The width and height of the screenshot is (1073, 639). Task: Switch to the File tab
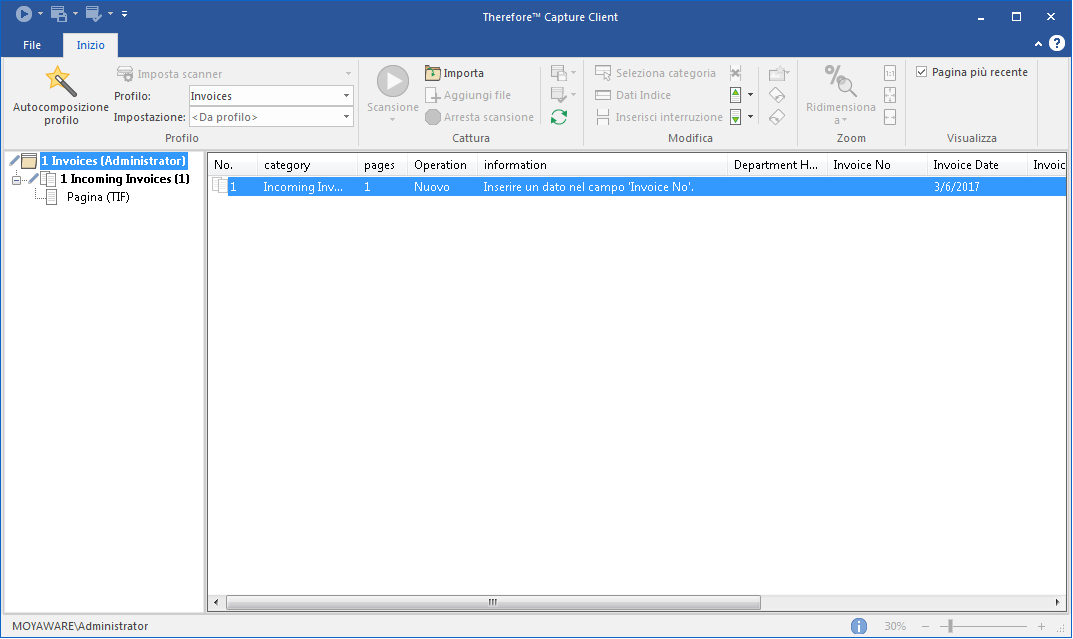pos(31,44)
